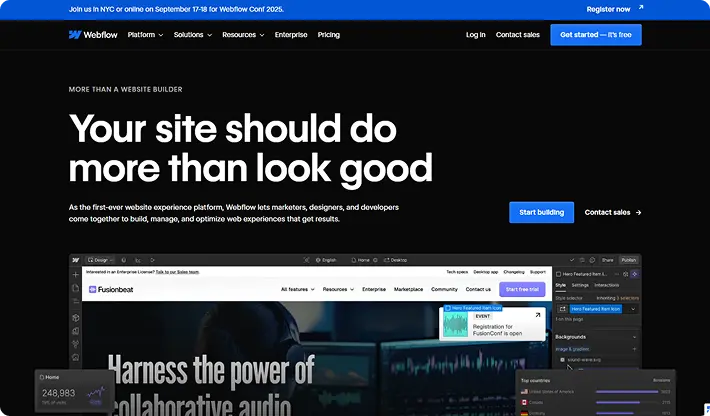This screenshot has height=416, width=710.
Task: Click Contact us in the Fusionbeat nav
Action: pyautogui.click(x=478, y=289)
